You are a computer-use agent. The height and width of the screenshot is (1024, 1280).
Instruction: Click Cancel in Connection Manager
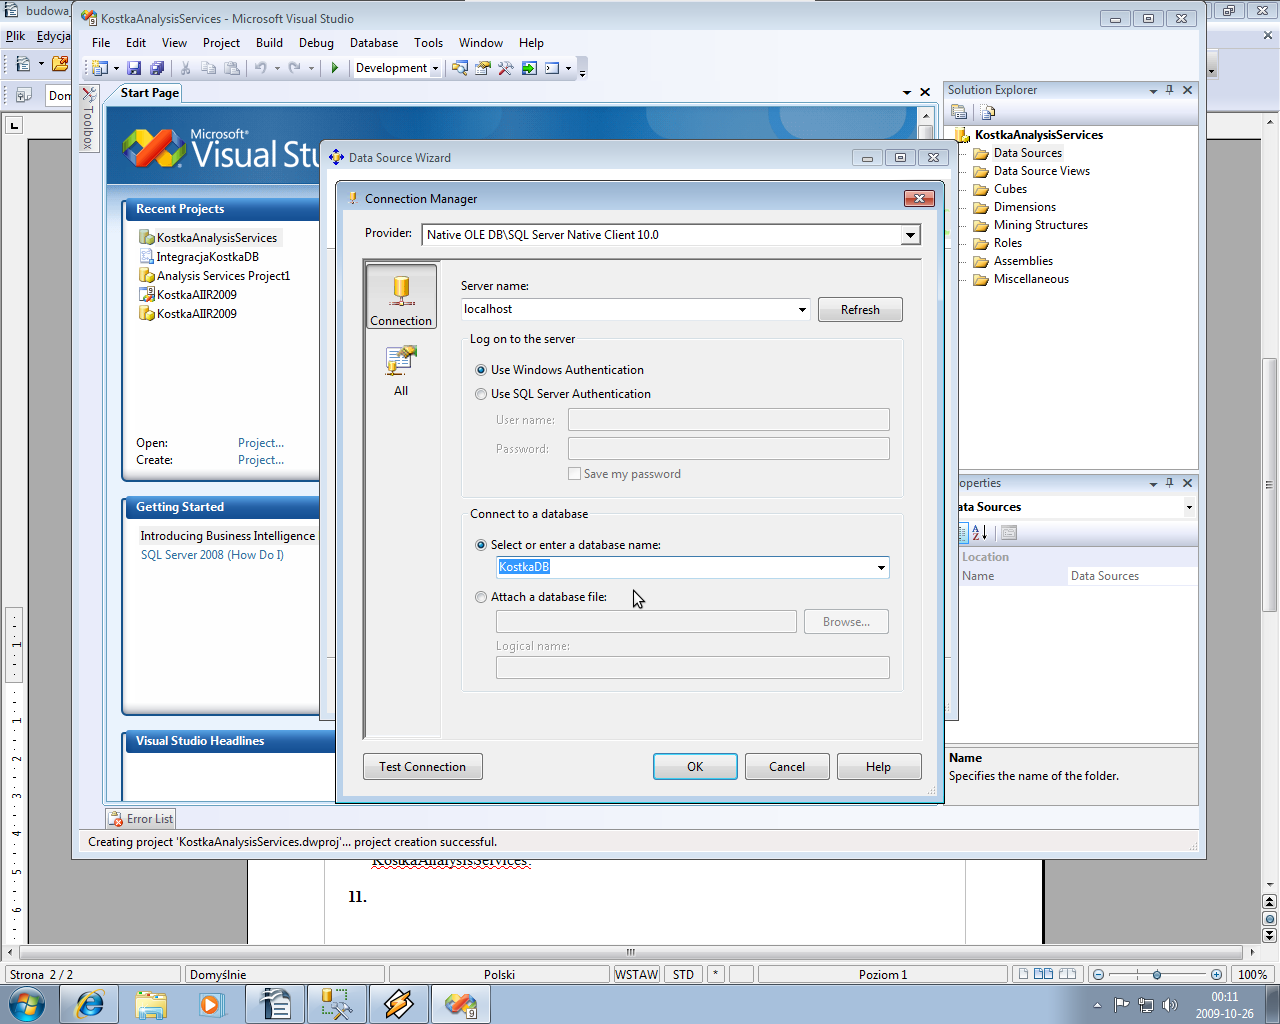tap(787, 767)
